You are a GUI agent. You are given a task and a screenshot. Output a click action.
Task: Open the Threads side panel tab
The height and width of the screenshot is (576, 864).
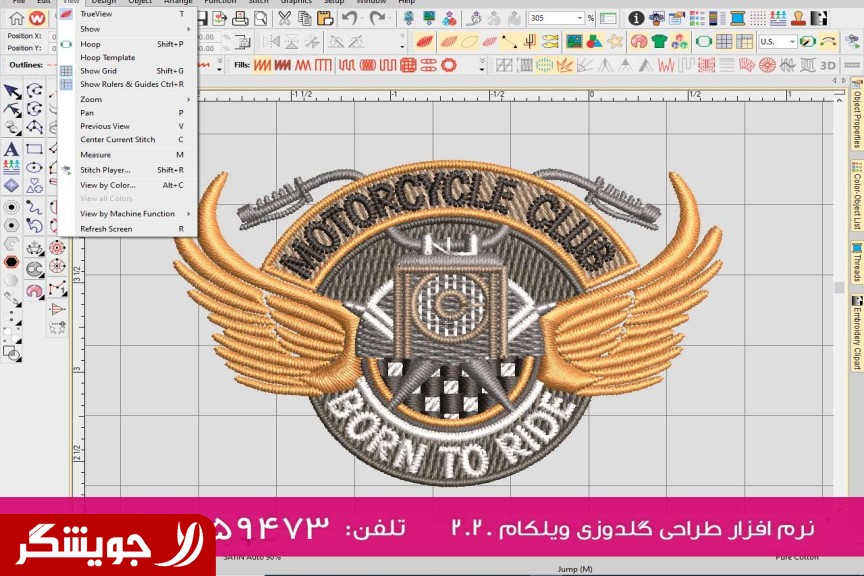[857, 262]
